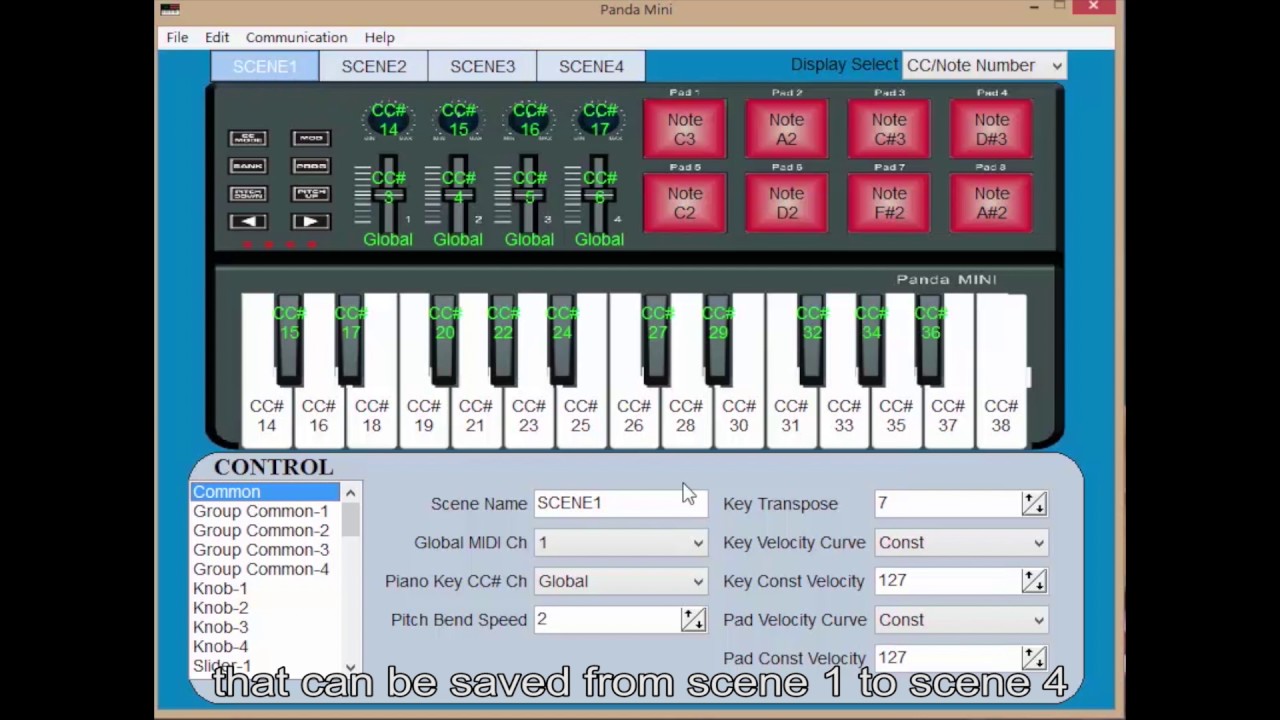1280x720 pixels.
Task: Click white piano key CC# 14
Action: pyautogui.click(x=266, y=415)
